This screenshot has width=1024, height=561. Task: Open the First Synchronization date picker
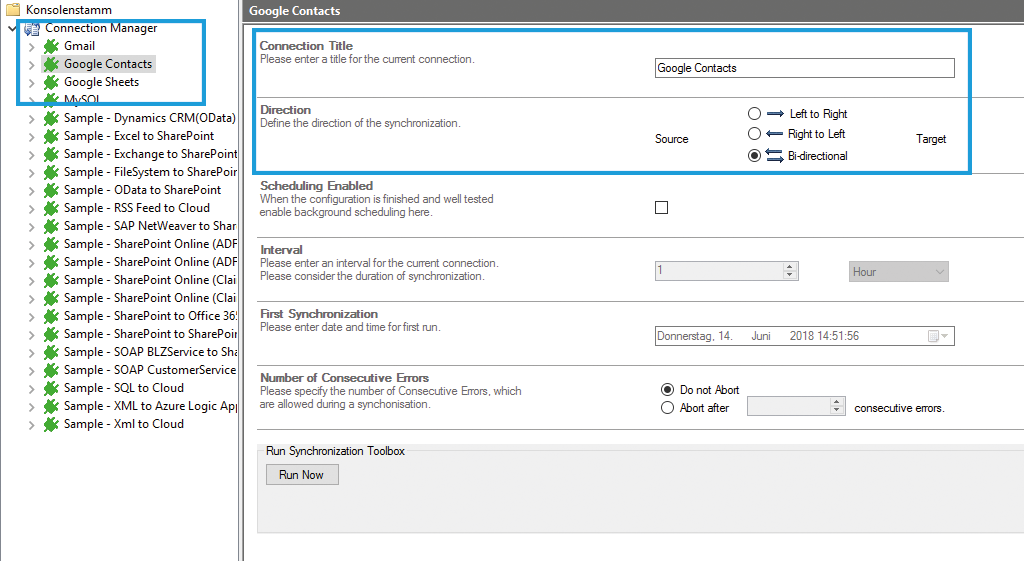pyautogui.click(x=938, y=336)
